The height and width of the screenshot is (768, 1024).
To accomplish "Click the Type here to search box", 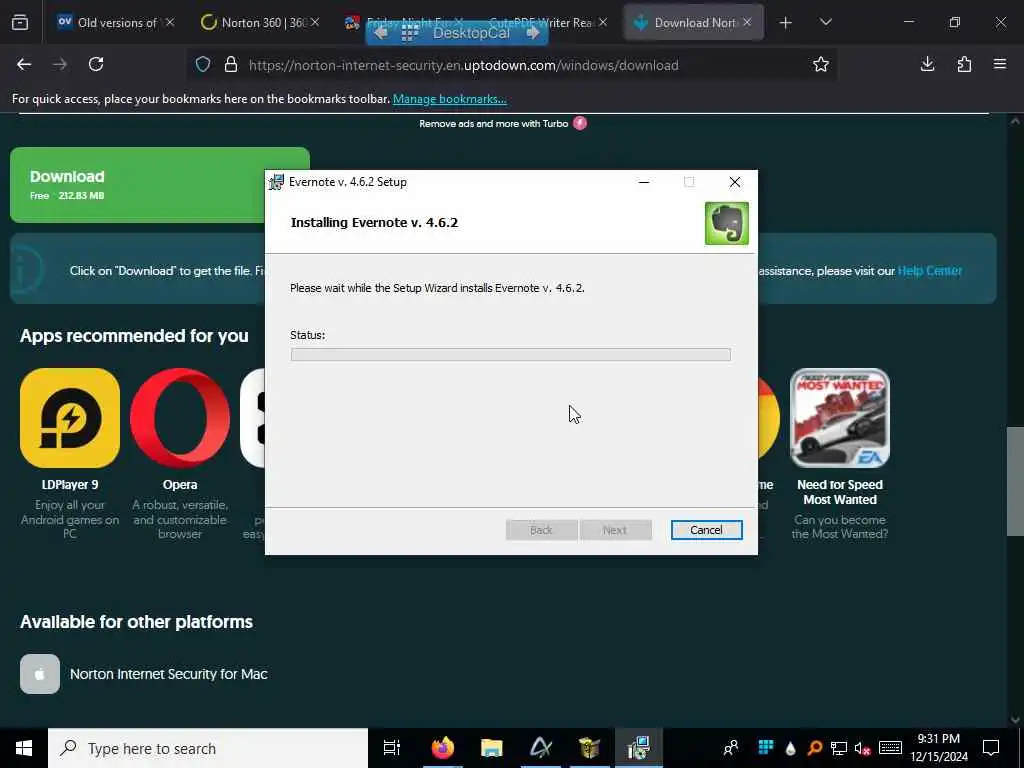I will [x=208, y=748].
